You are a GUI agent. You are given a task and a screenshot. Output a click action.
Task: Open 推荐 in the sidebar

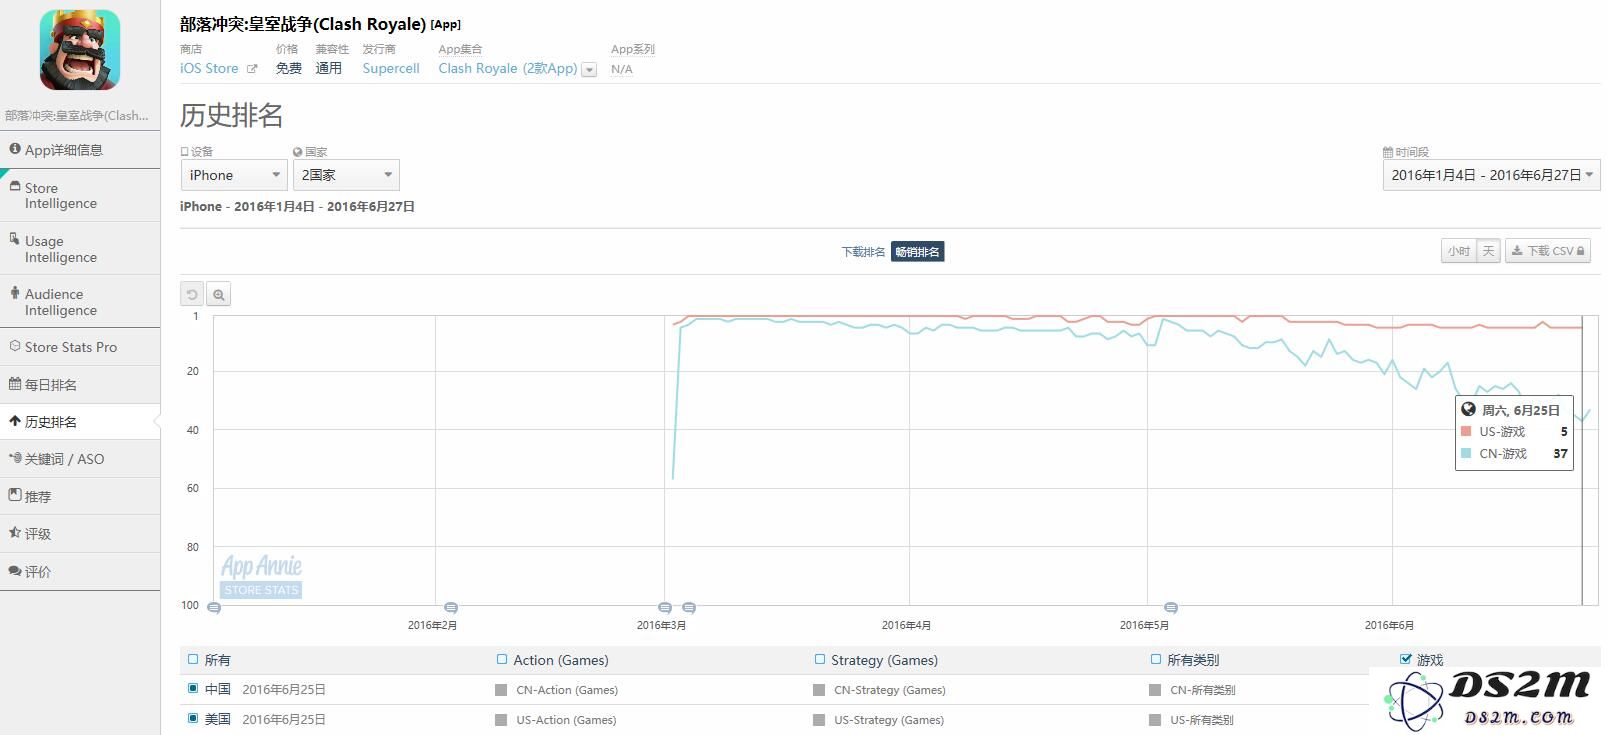pyautogui.click(x=80, y=496)
